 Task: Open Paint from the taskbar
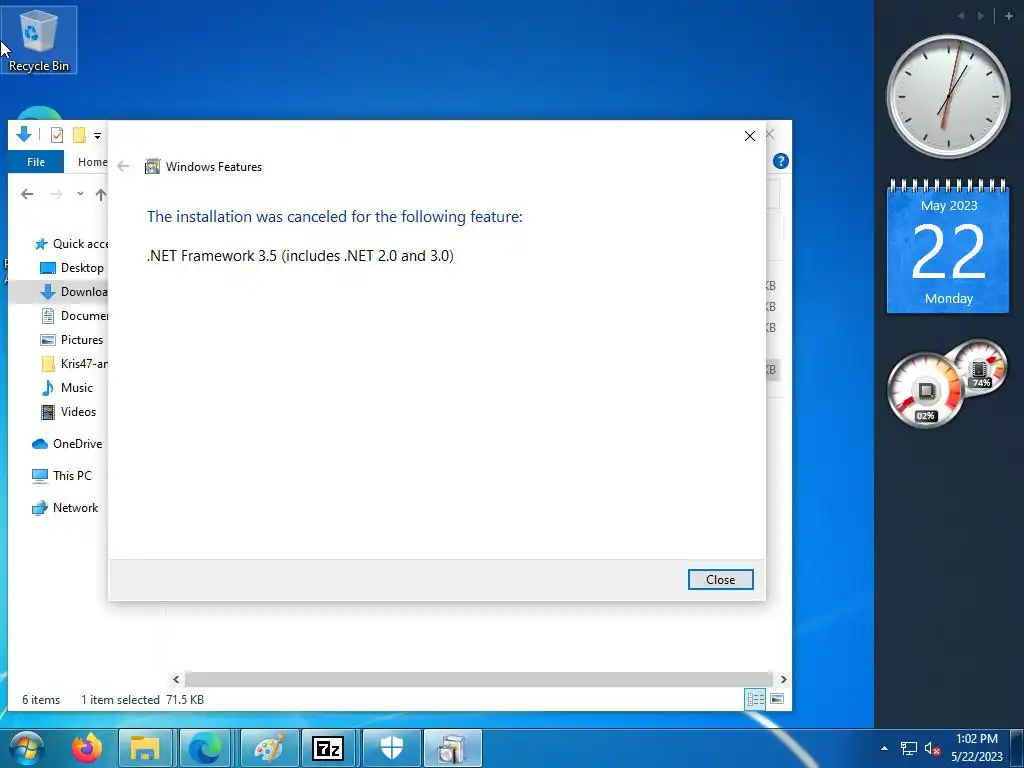point(269,748)
